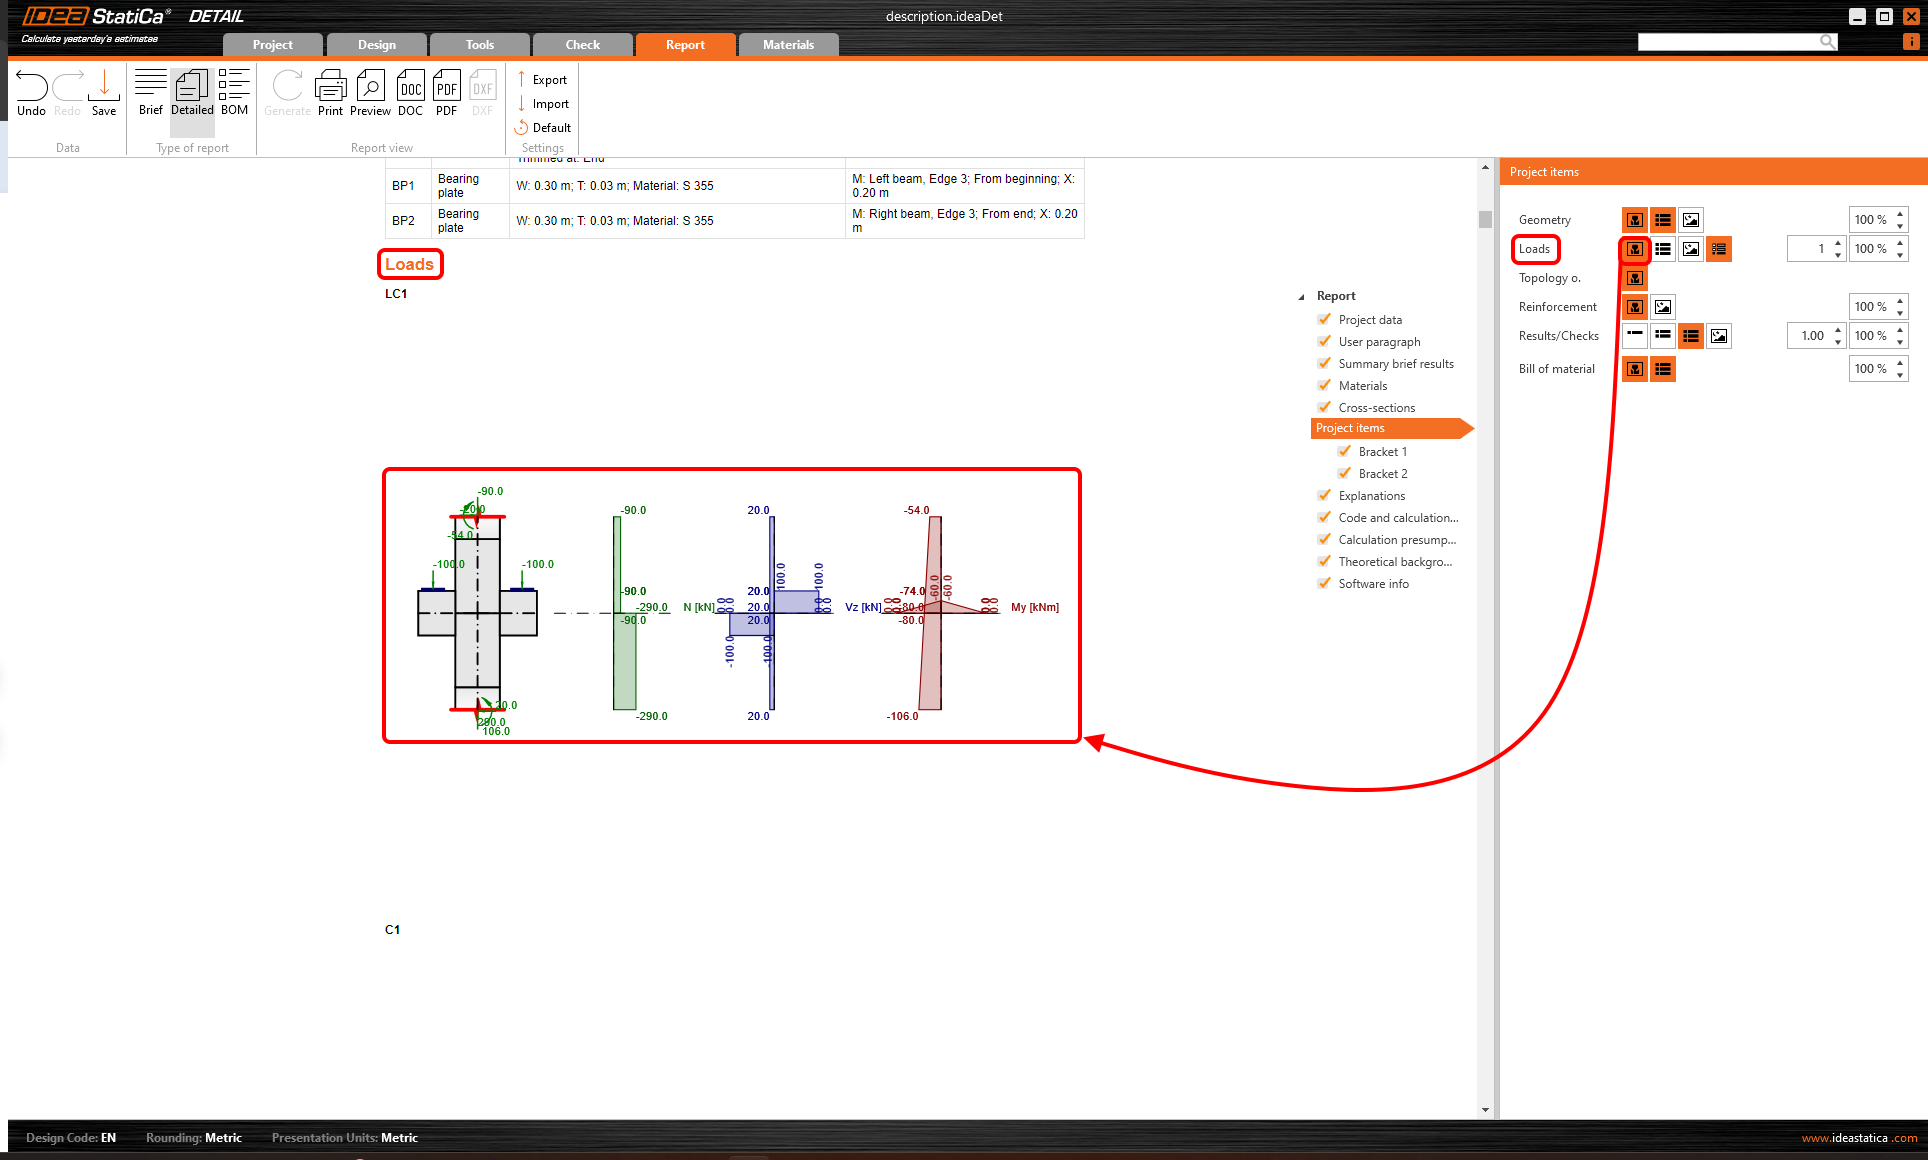Uncheck the Materials checkbox in report tree
The height and width of the screenshot is (1160, 1928).
point(1325,386)
